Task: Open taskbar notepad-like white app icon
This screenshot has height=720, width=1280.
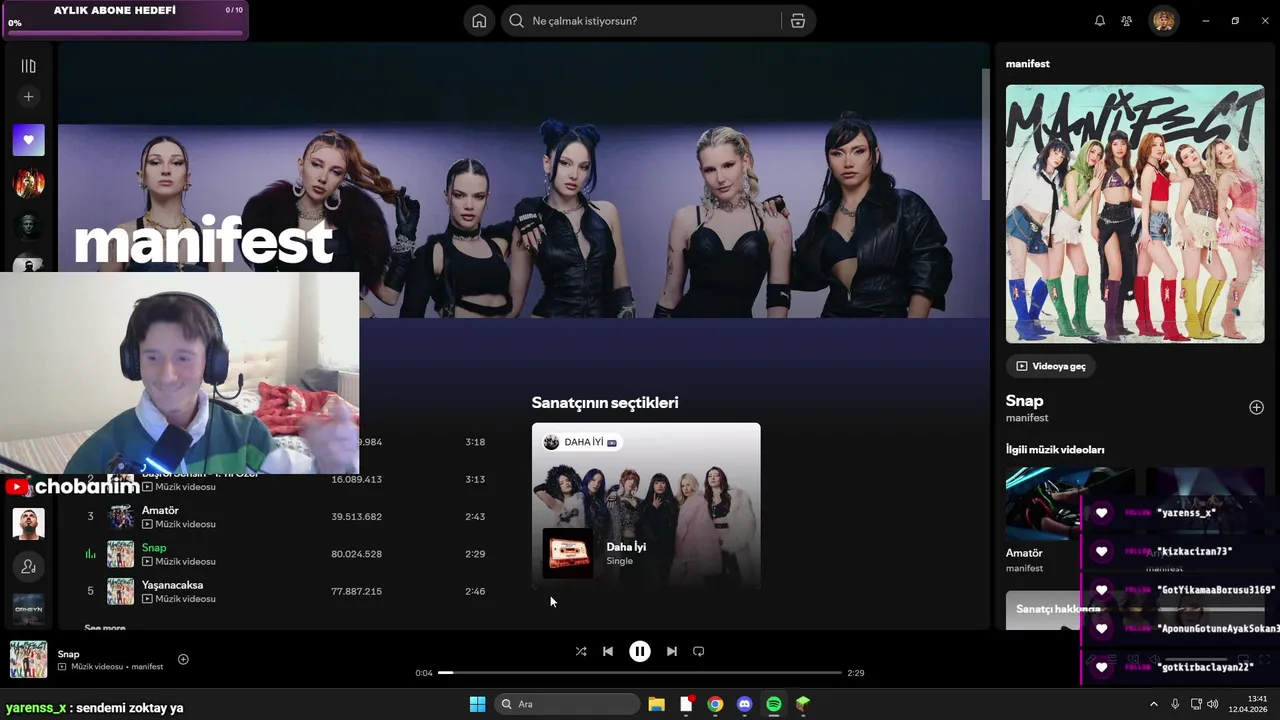Action: coord(686,704)
